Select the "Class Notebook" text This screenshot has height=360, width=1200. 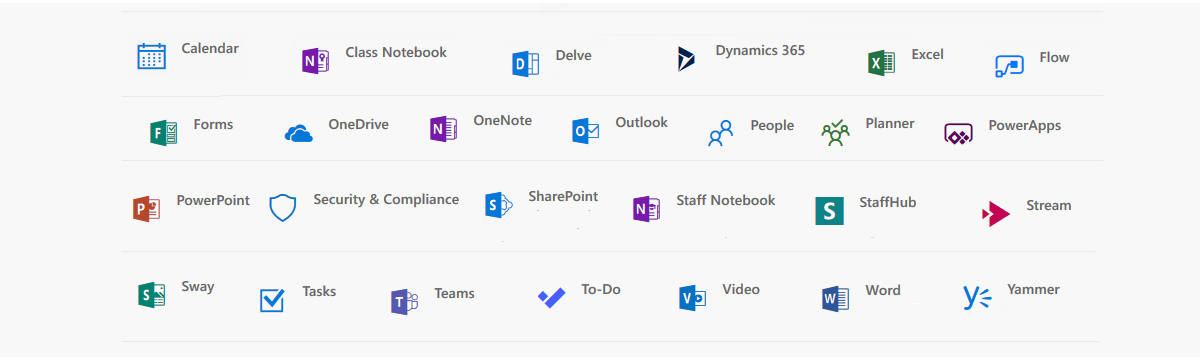click(x=396, y=52)
